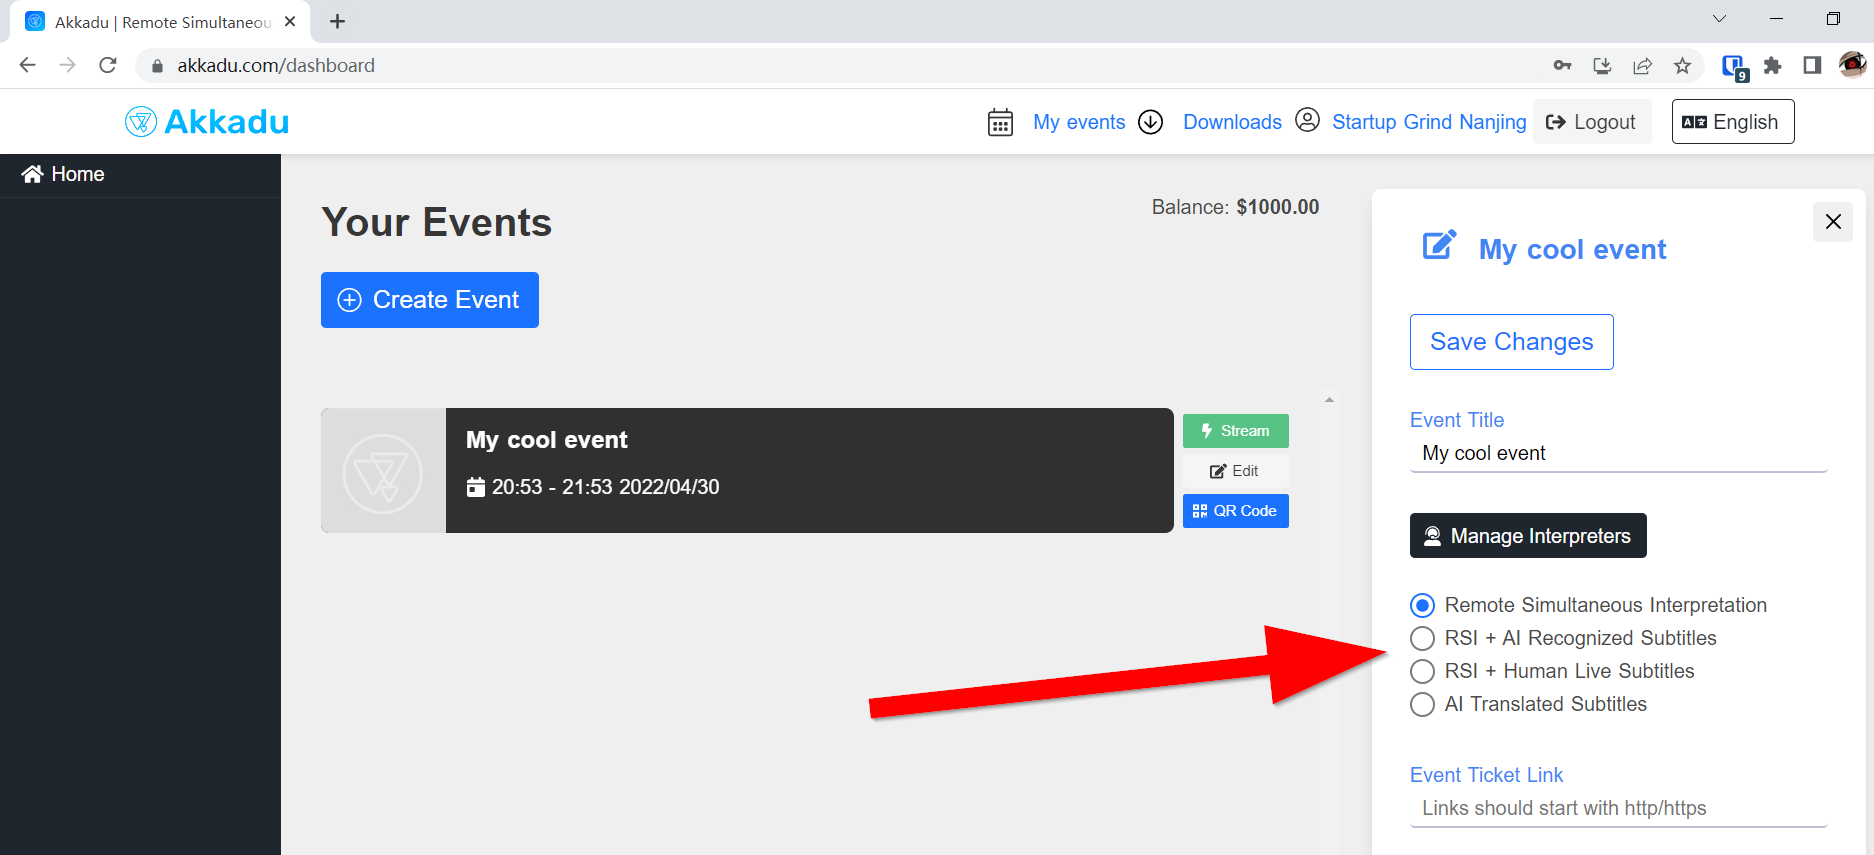Viewport: 1874px width, 855px height.
Task: Click the Akkadu brand name text
Action: click(227, 122)
